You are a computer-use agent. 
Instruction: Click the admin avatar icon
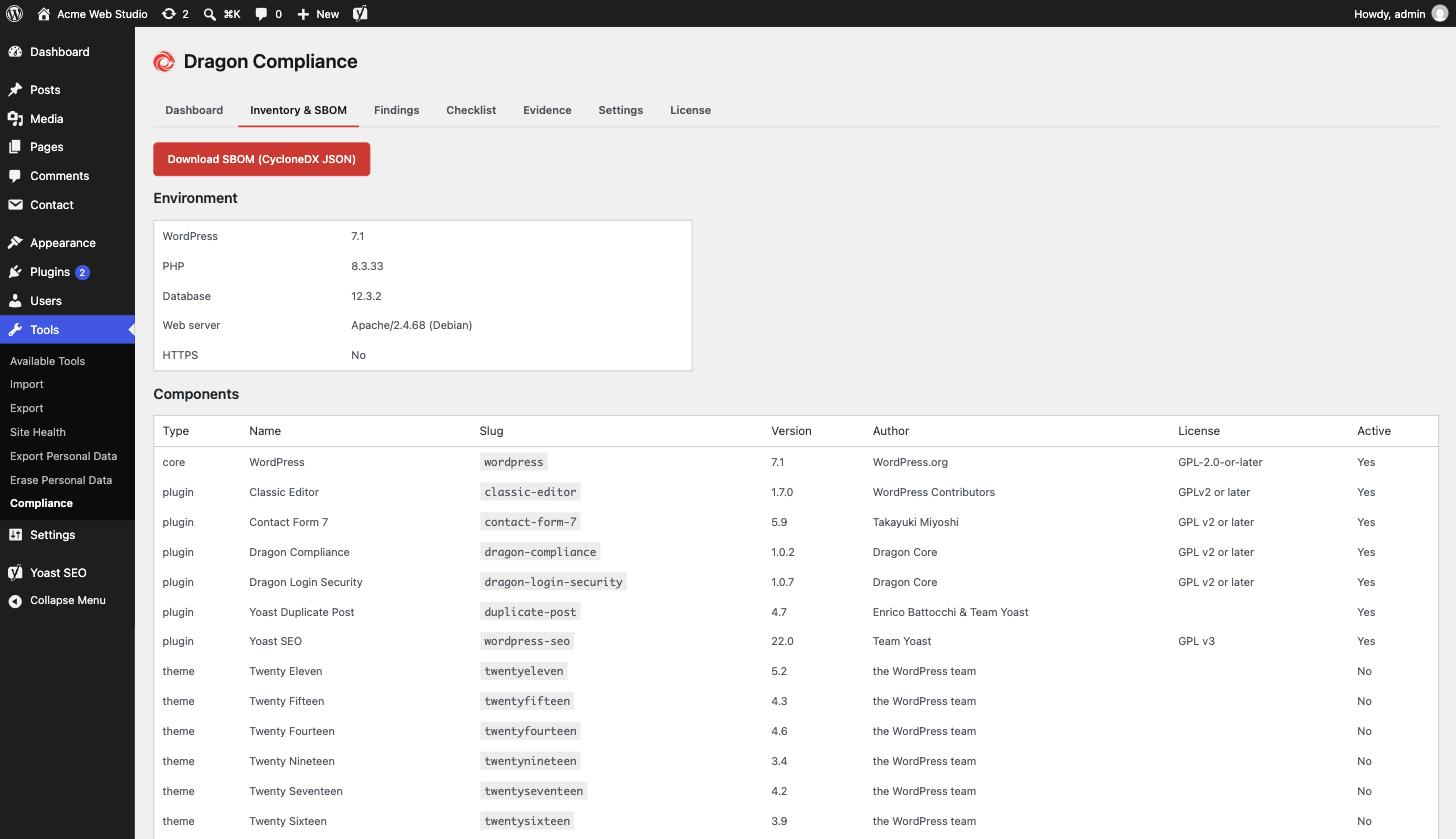[1440, 14]
